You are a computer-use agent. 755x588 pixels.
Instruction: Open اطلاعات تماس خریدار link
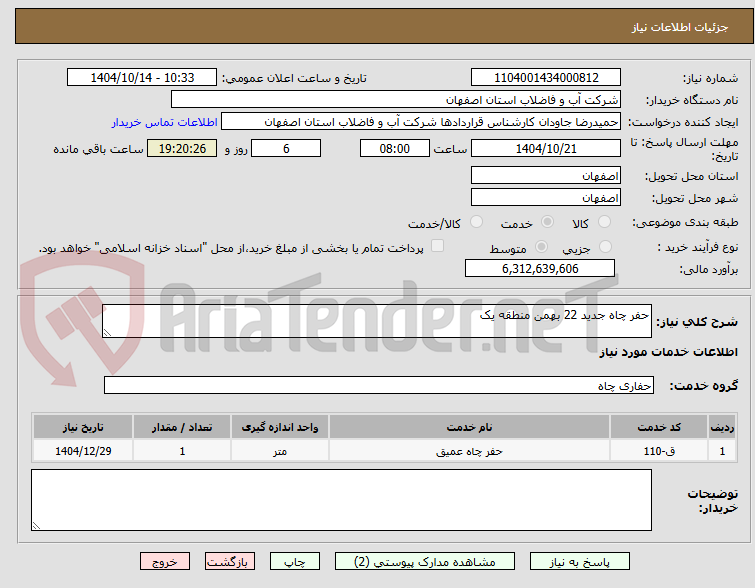(165, 122)
